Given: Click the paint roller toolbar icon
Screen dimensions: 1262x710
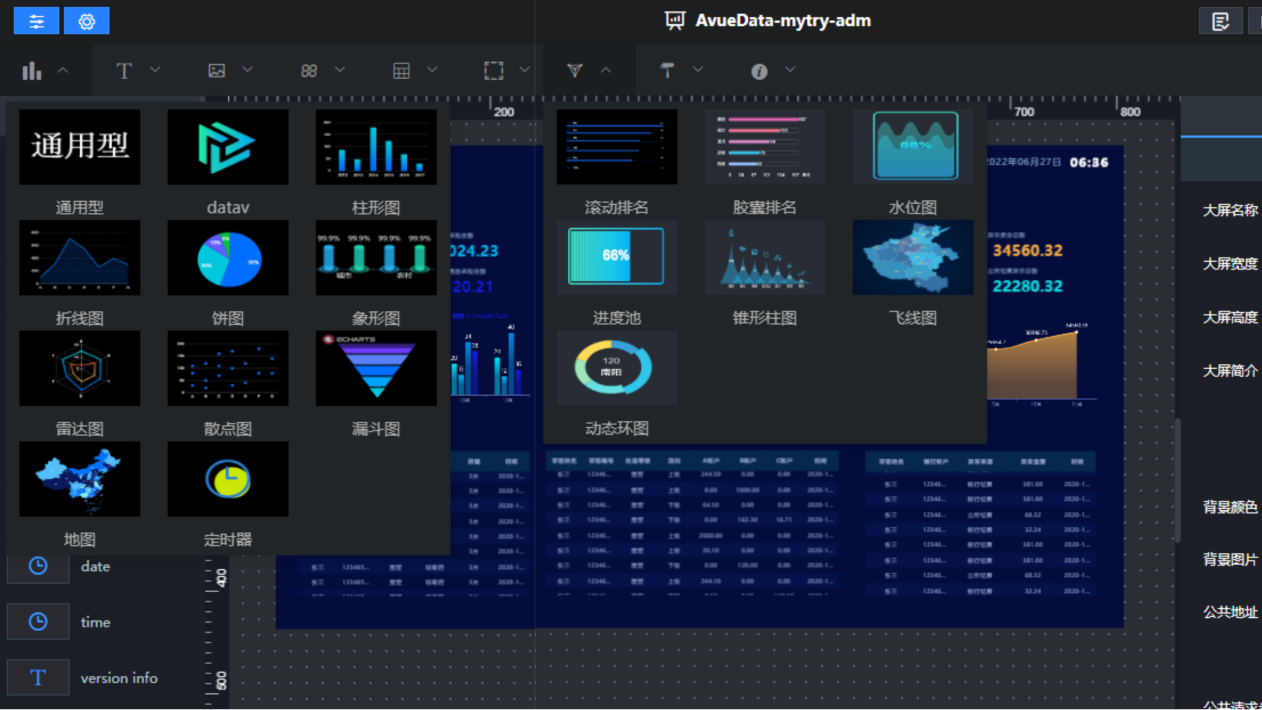Looking at the screenshot, I should 667,70.
